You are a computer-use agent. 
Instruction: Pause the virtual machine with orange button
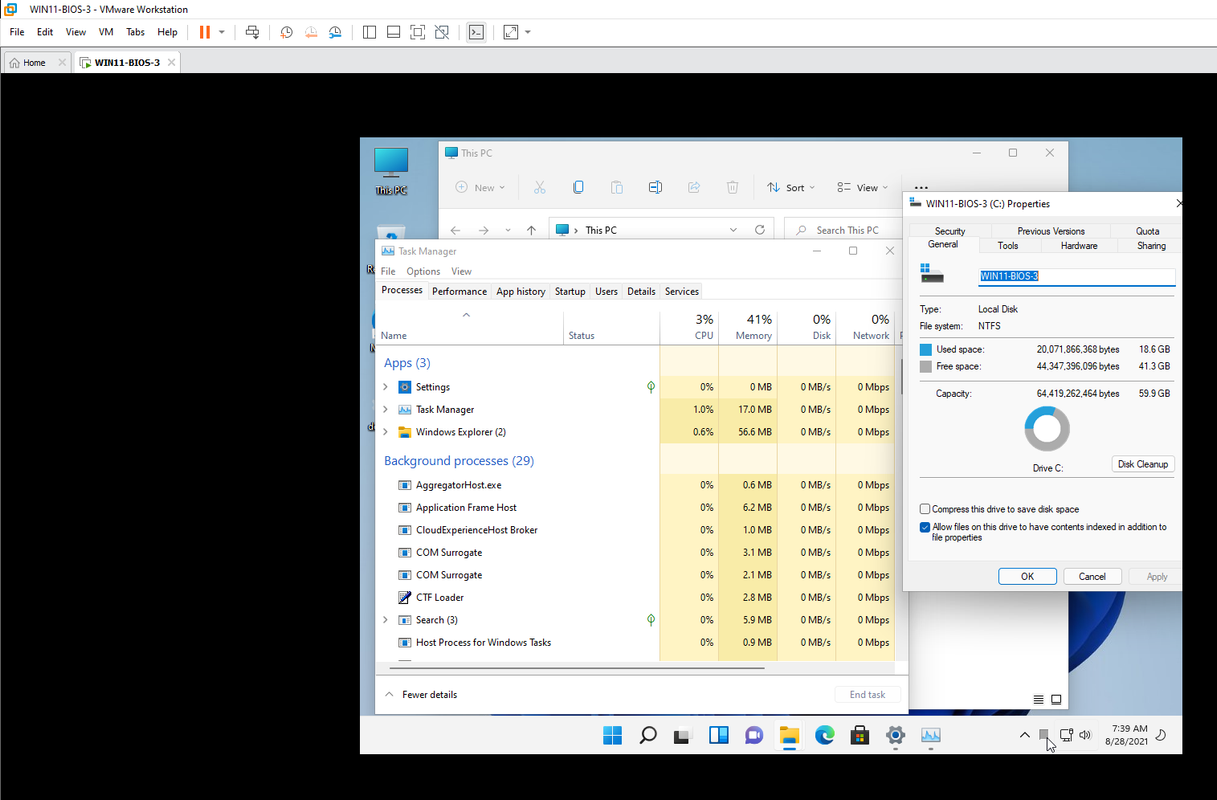[205, 32]
